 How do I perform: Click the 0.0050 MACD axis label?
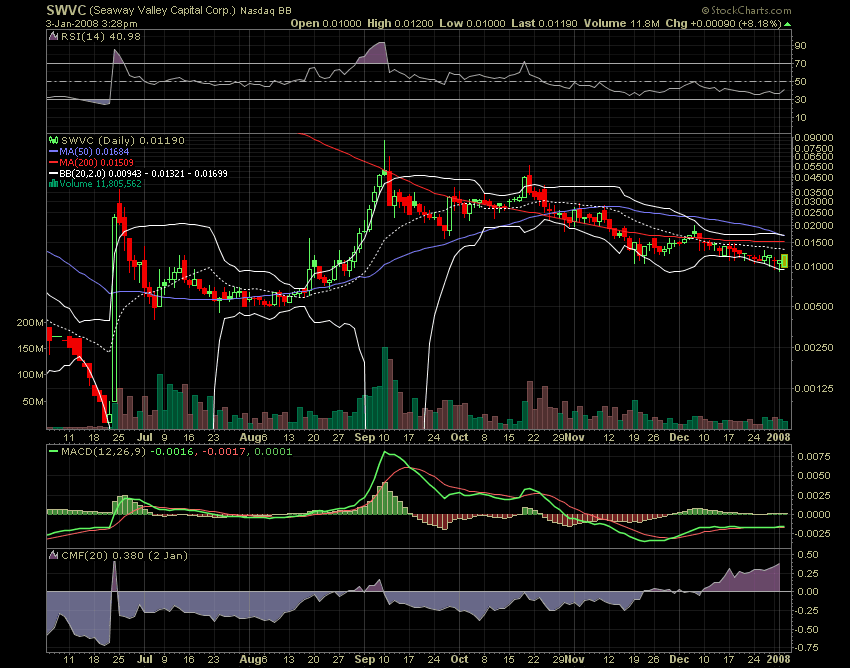coord(813,476)
